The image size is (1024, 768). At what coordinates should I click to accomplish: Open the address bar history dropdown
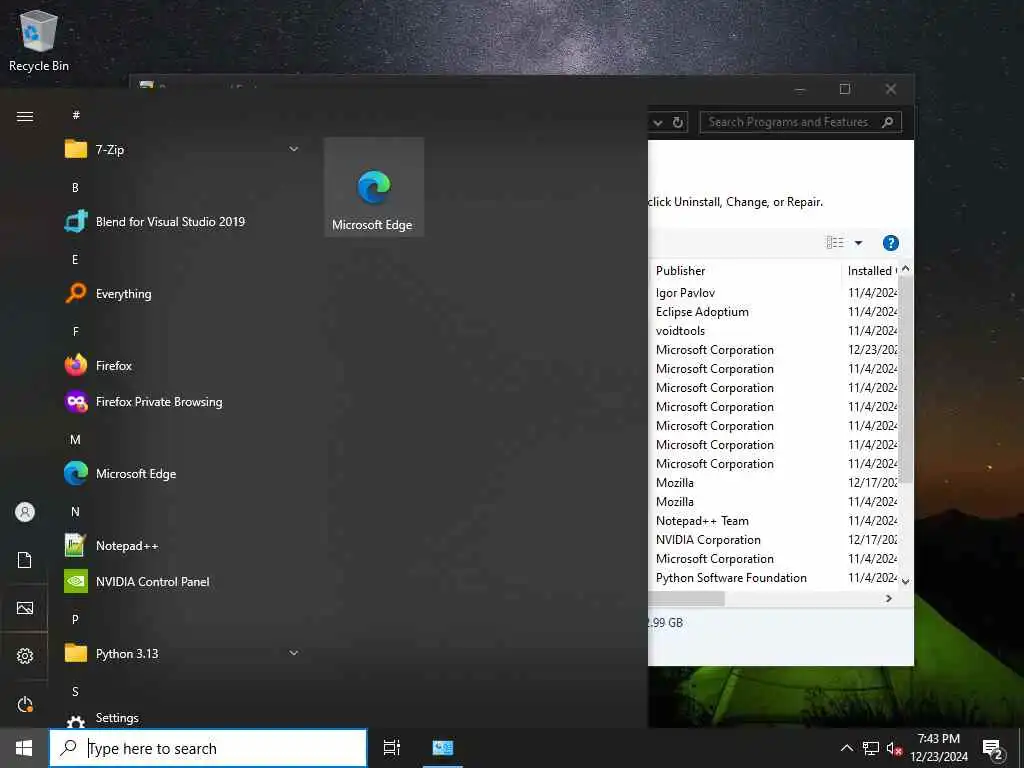[658, 122]
